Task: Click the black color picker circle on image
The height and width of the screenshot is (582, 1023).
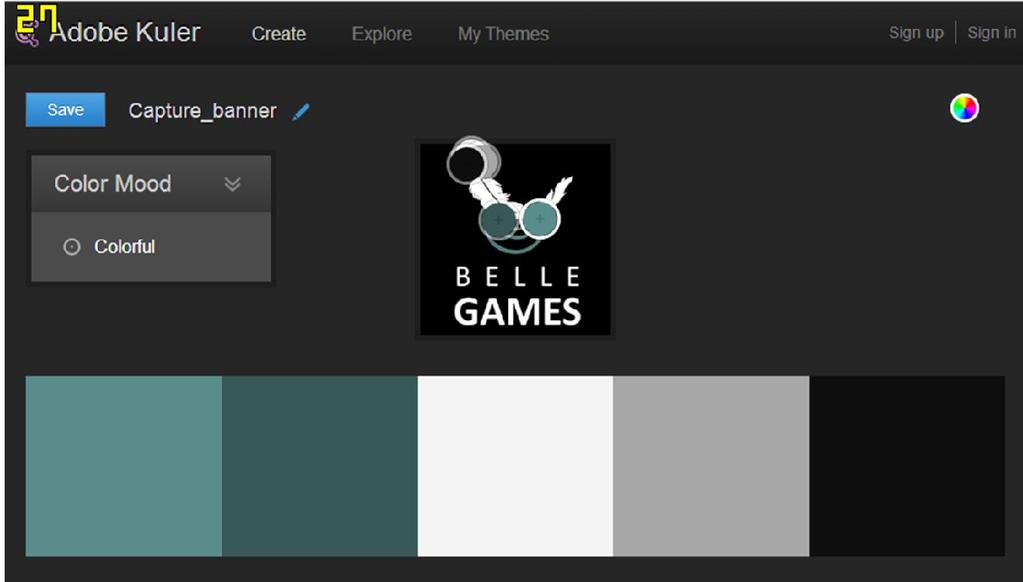Action: click(x=466, y=164)
